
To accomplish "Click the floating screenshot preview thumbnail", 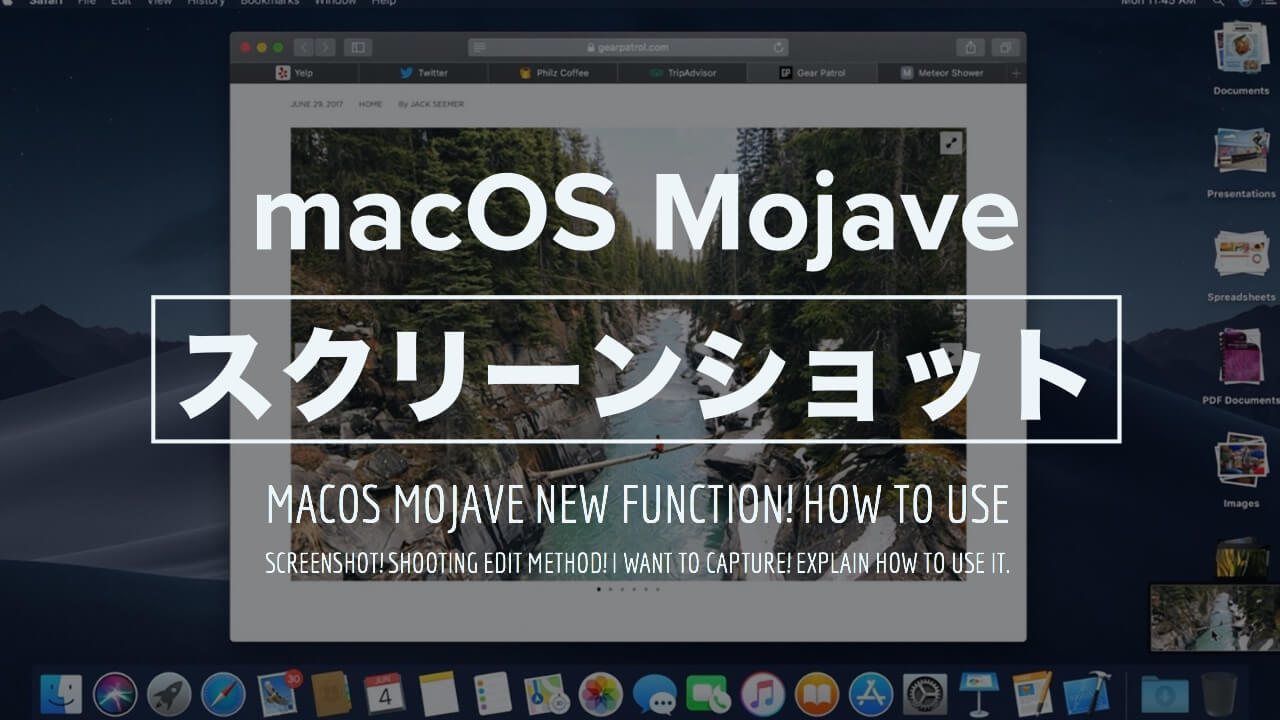I will 1213,617.
